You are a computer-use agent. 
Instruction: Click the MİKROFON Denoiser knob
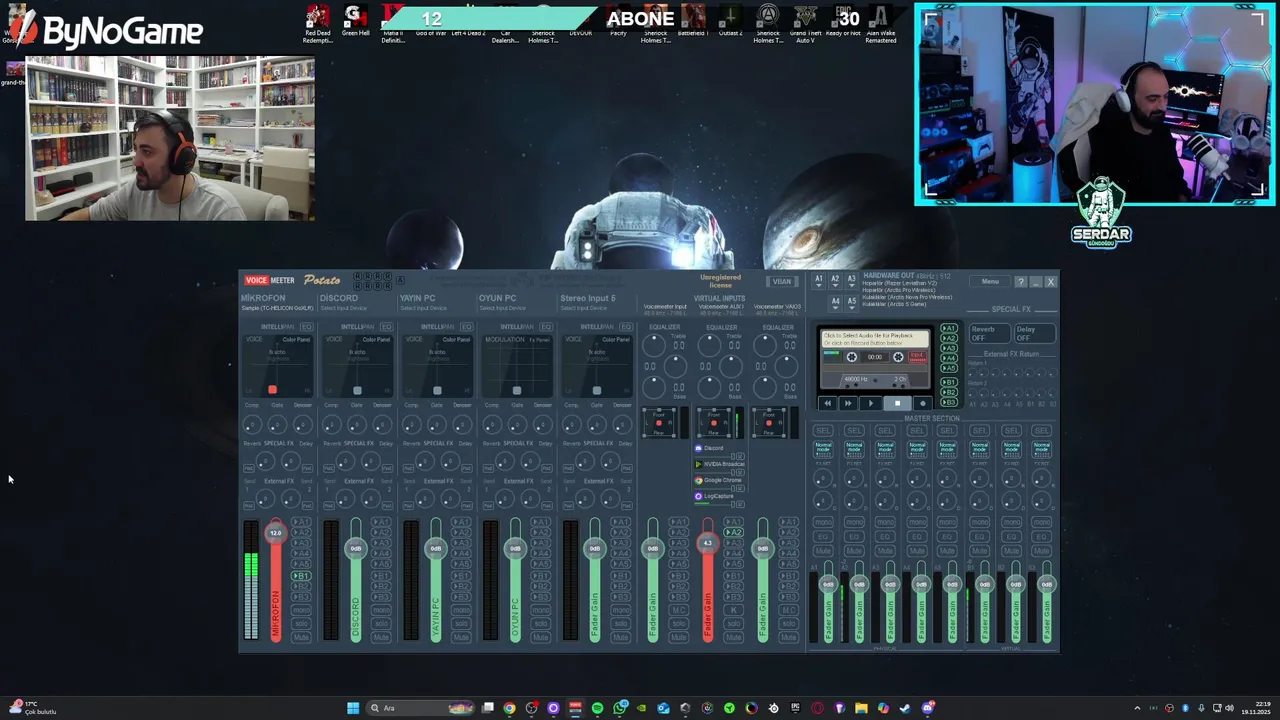tap(302, 425)
